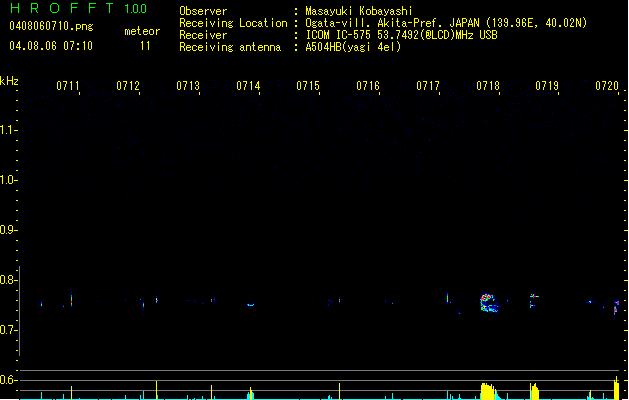Viewport: 629px width, 400px height.
Task: Click the 0715 time marker
Action: (x=308, y=86)
